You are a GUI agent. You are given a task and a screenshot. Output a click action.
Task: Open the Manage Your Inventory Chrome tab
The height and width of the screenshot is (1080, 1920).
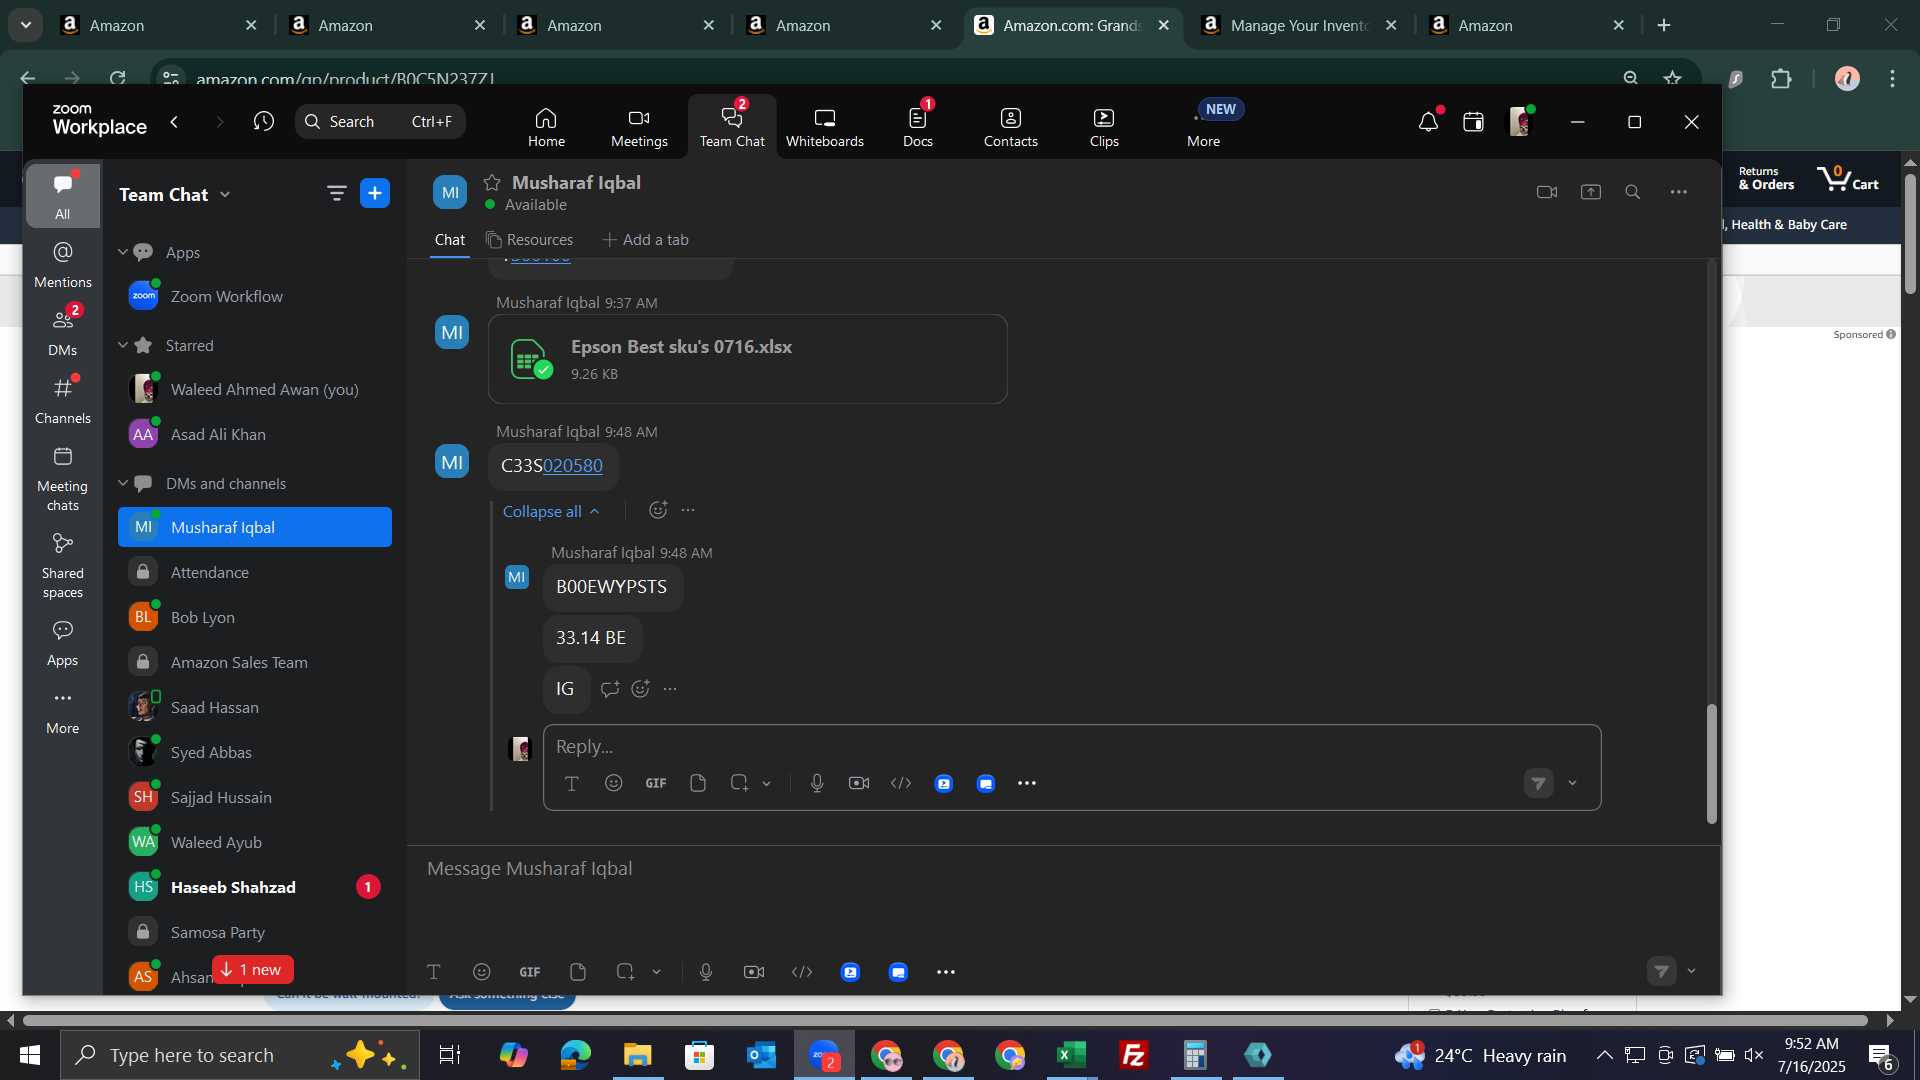(x=1299, y=25)
